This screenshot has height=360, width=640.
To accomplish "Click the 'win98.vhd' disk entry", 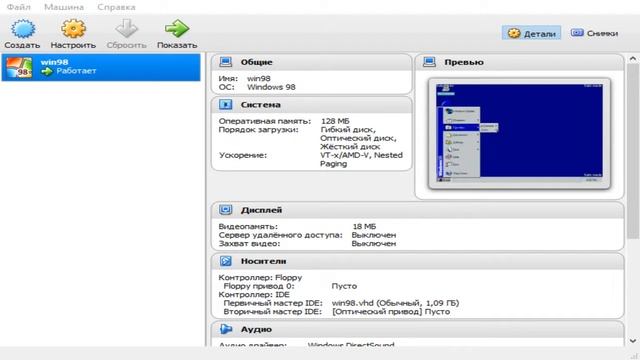I will 395,303.
